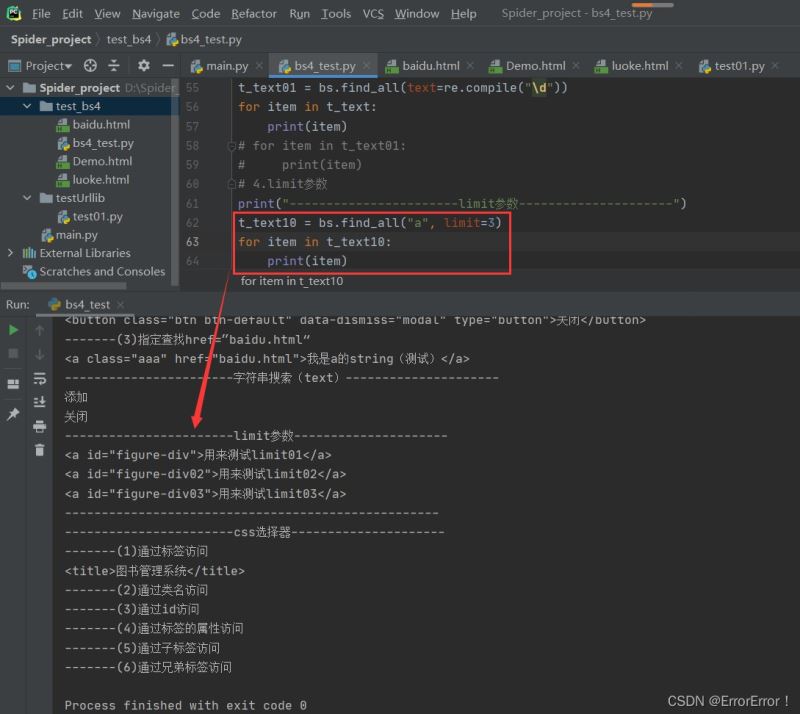Click the test_bs4 breadcrumb in navigation bar
The image size is (800, 714).
tap(129, 40)
